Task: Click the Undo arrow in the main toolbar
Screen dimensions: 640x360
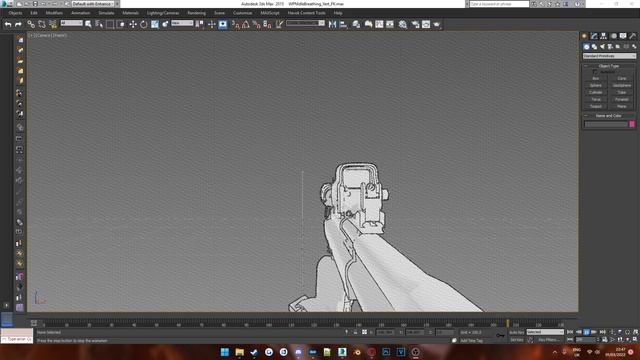Action: (x=8, y=24)
